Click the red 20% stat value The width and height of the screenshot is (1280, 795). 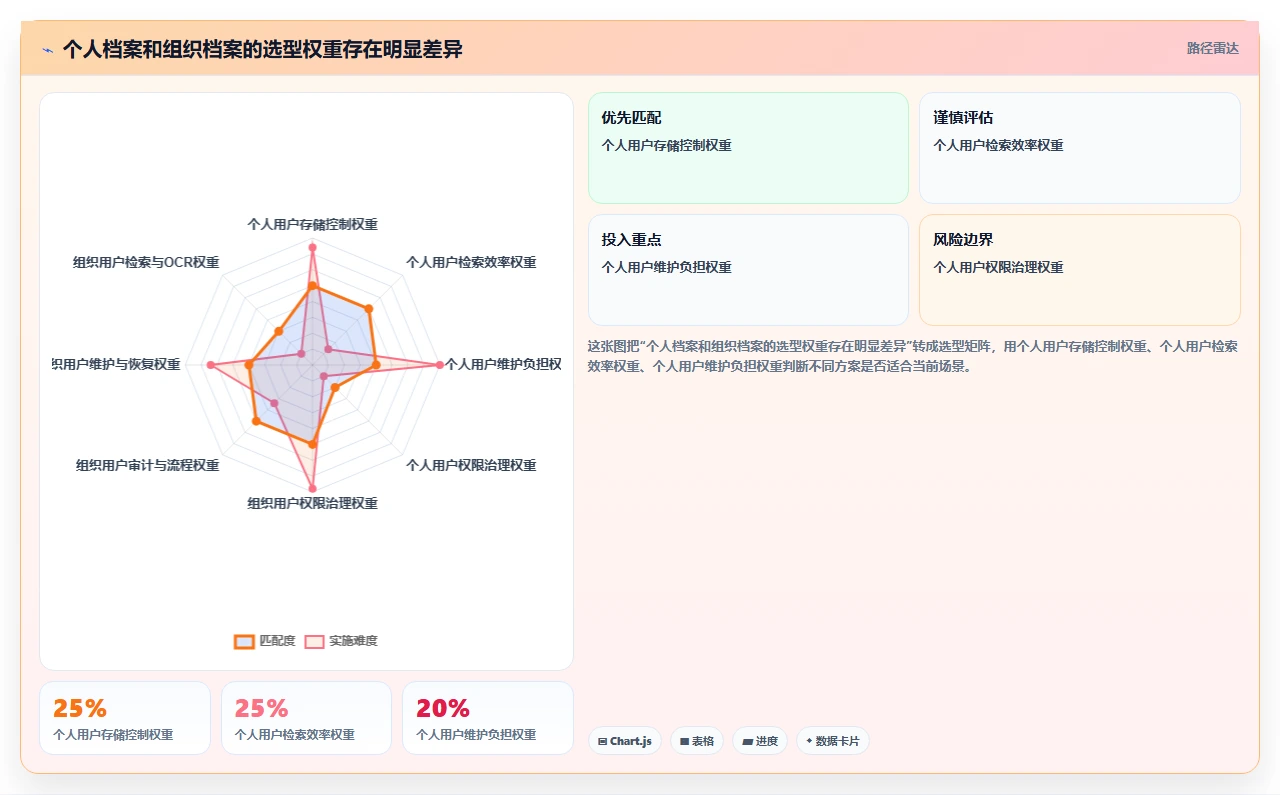tap(443, 708)
